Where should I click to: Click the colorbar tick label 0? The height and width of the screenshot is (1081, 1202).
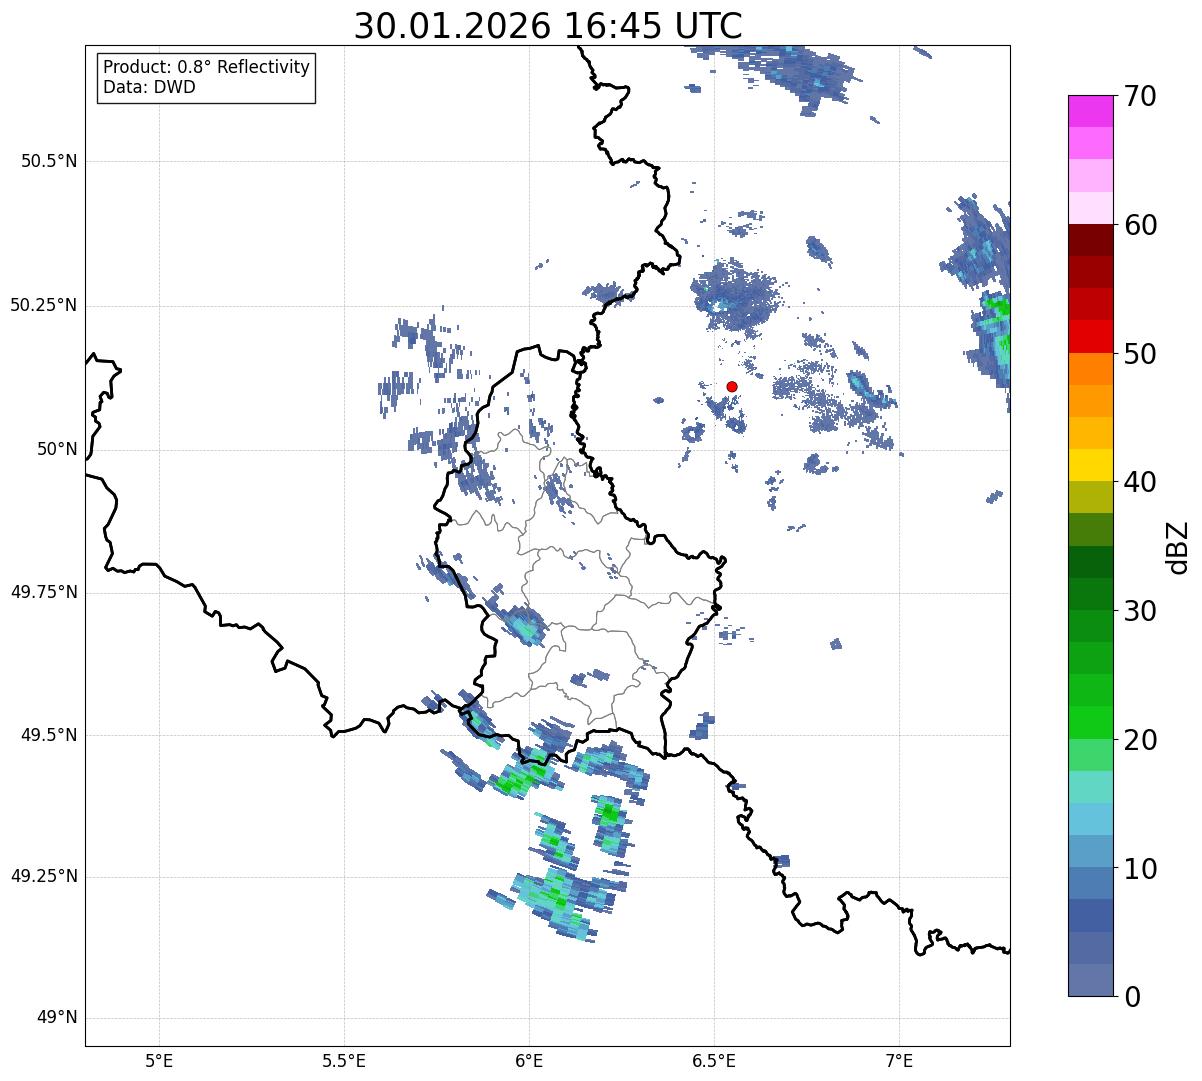(x=1132, y=997)
